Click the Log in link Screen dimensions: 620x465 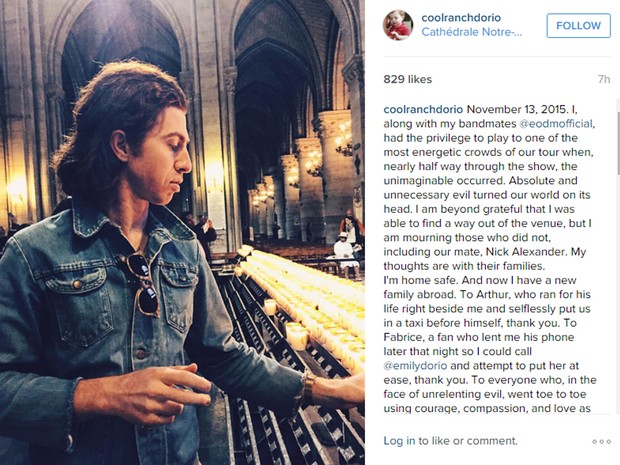tap(399, 441)
